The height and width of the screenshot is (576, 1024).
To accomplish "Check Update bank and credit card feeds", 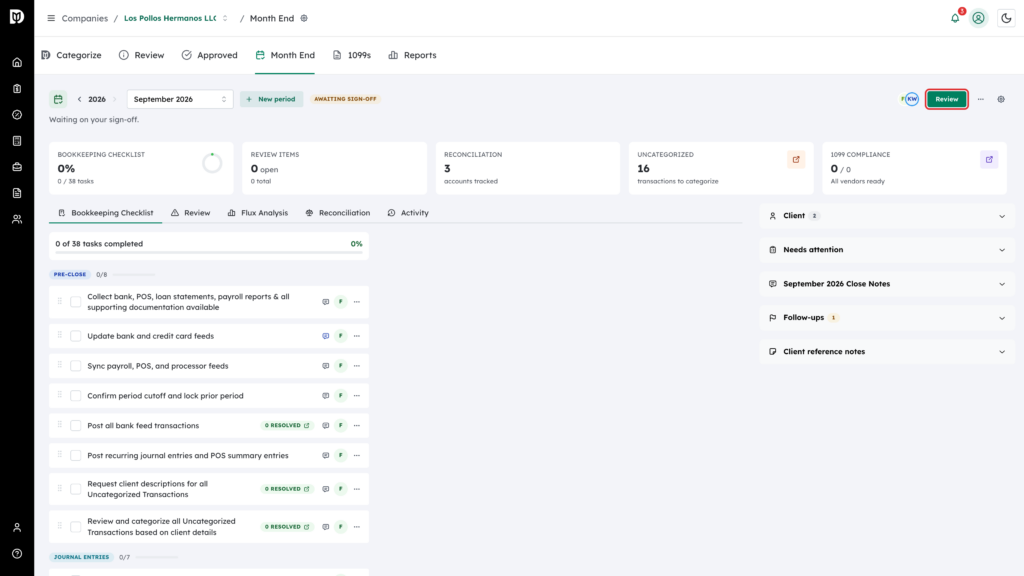I will (x=76, y=336).
